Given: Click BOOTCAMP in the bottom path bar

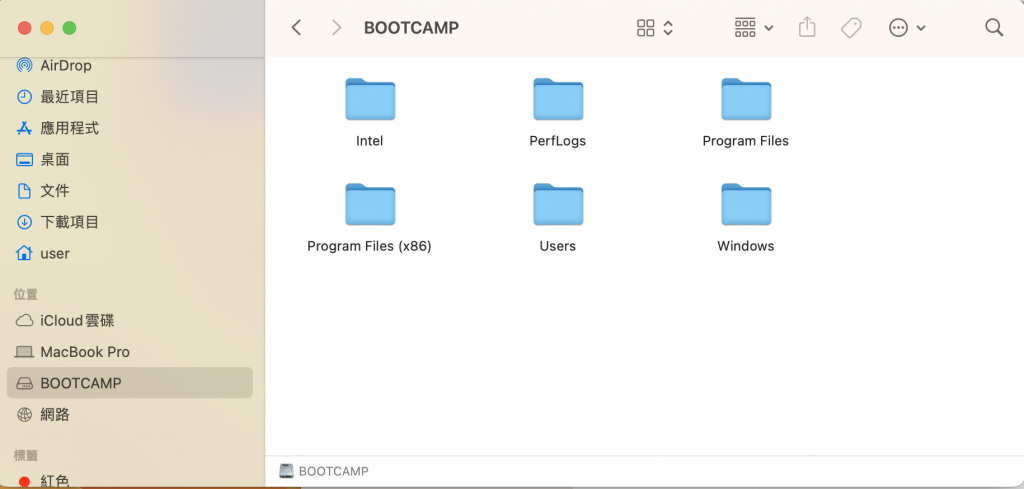Looking at the screenshot, I should tap(324, 471).
